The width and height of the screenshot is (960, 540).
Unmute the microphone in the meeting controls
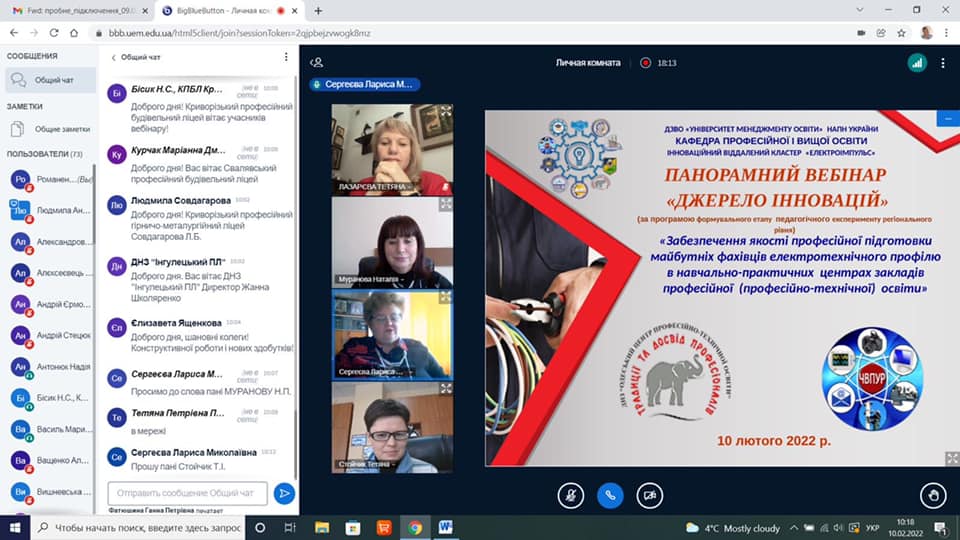(571, 494)
